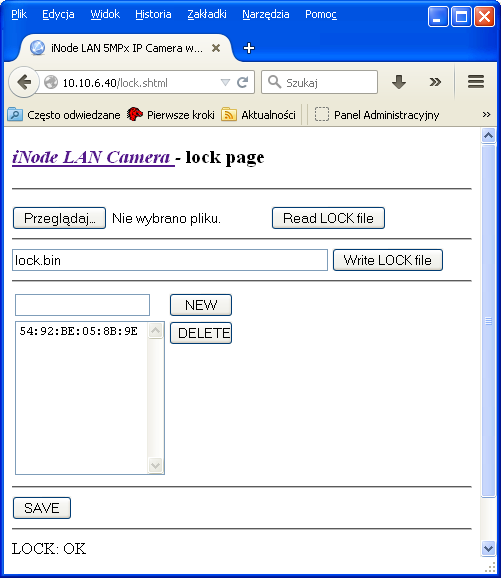Click the LOCK: OK status text

[49, 549]
